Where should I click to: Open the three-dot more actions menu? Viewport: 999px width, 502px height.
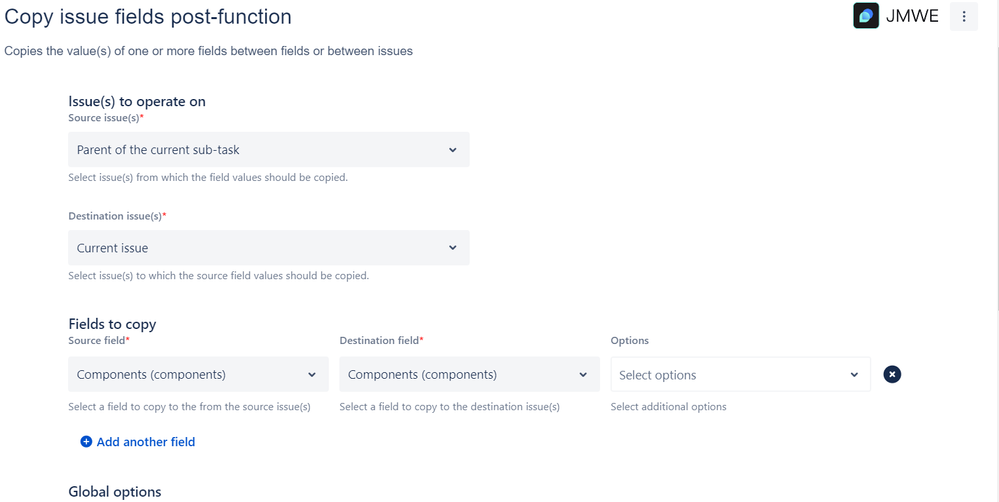964,16
